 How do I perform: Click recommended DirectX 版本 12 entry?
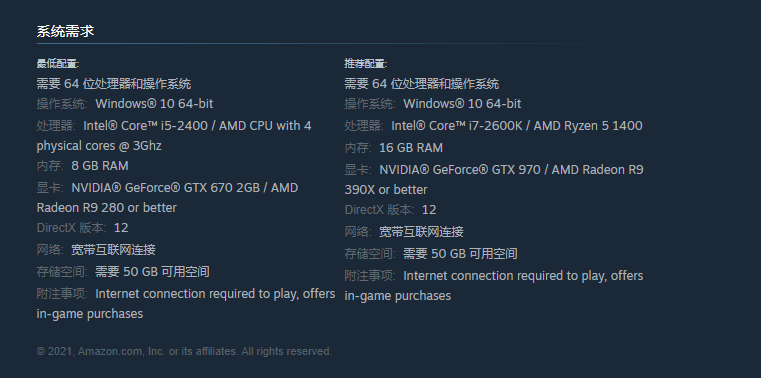coord(390,210)
